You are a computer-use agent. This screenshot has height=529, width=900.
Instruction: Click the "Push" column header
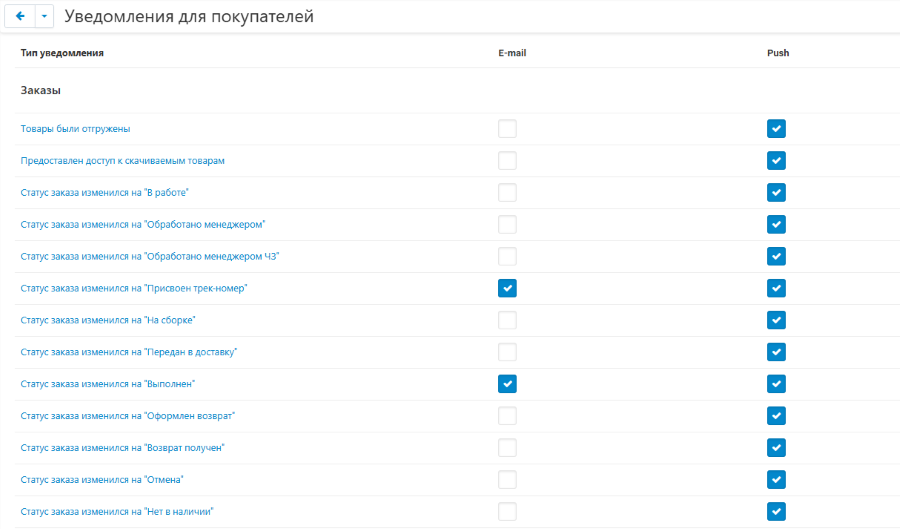point(778,53)
